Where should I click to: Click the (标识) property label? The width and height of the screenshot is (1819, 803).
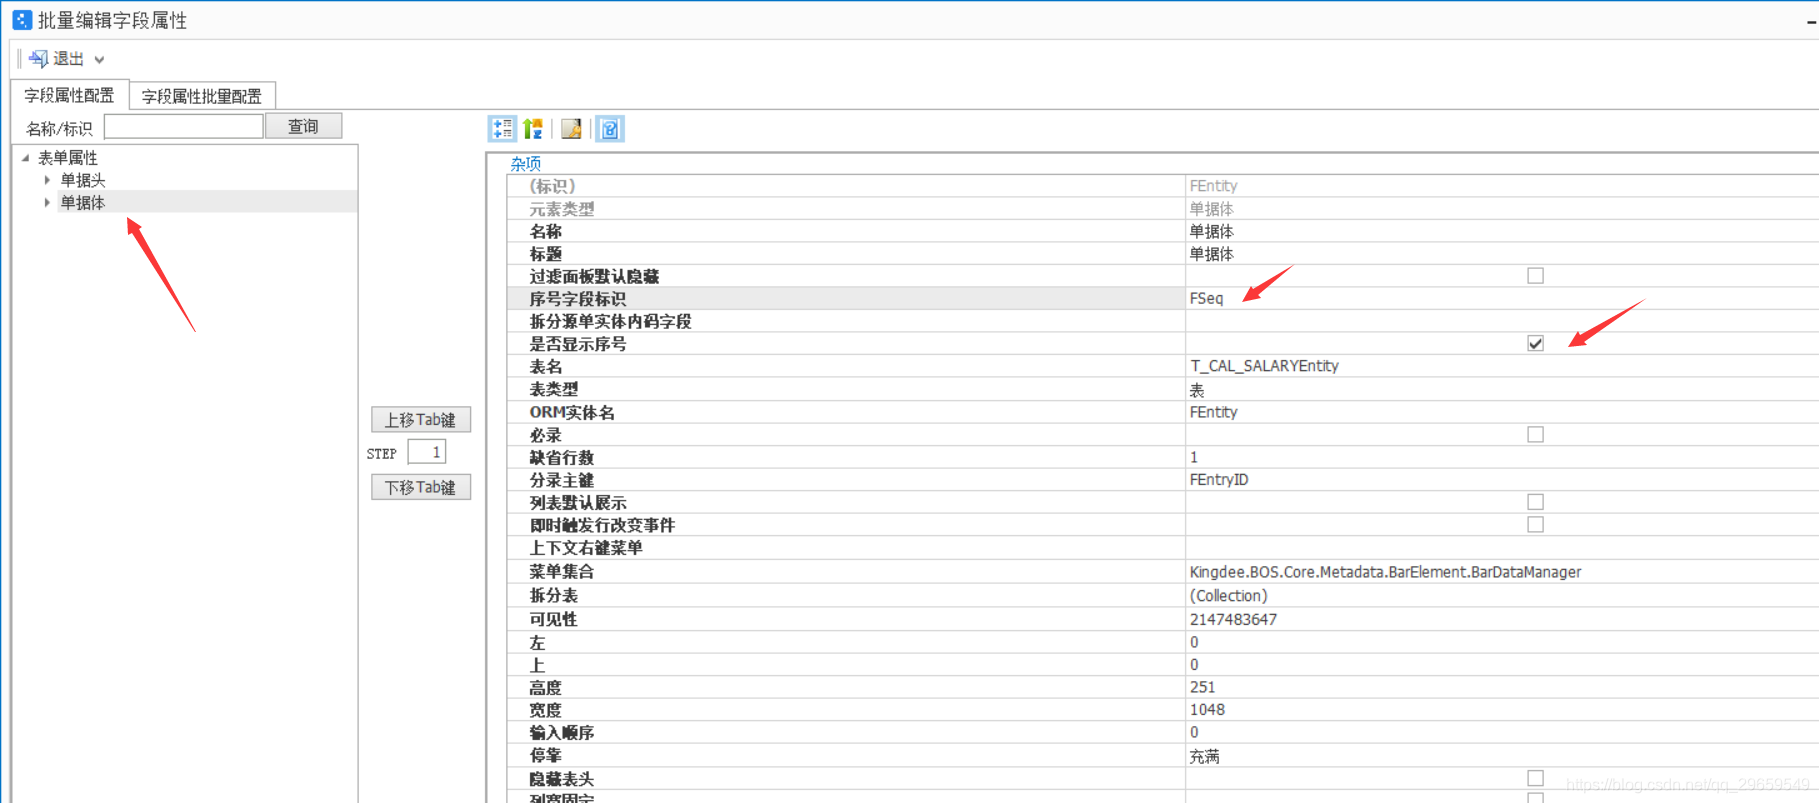tap(552, 186)
